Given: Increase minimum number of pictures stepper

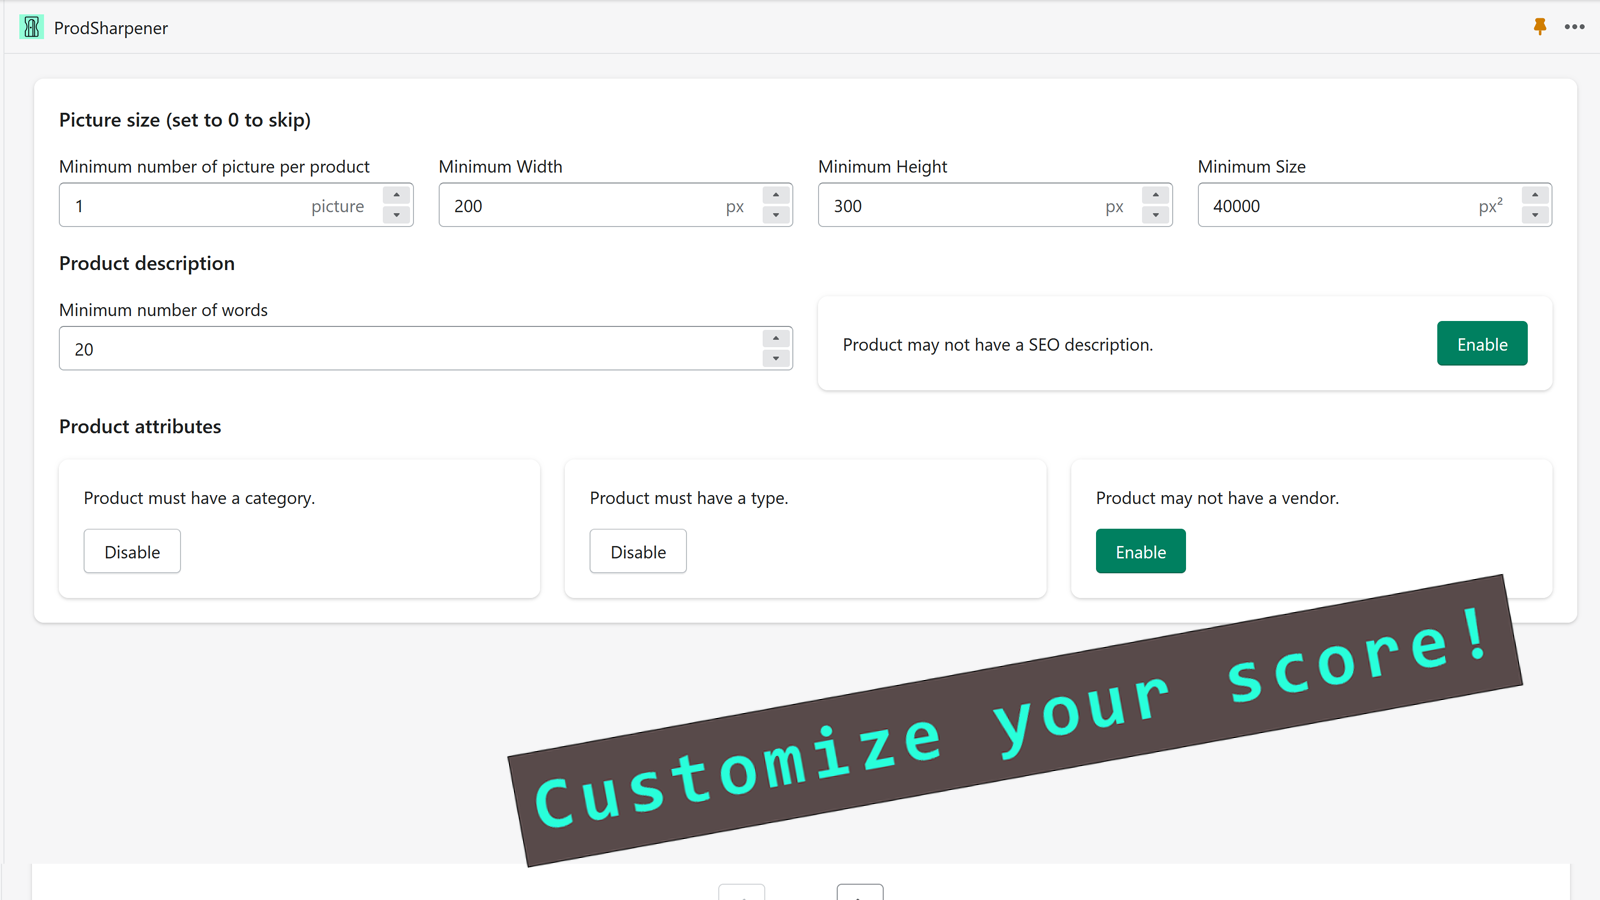Looking at the screenshot, I should tap(397, 195).
